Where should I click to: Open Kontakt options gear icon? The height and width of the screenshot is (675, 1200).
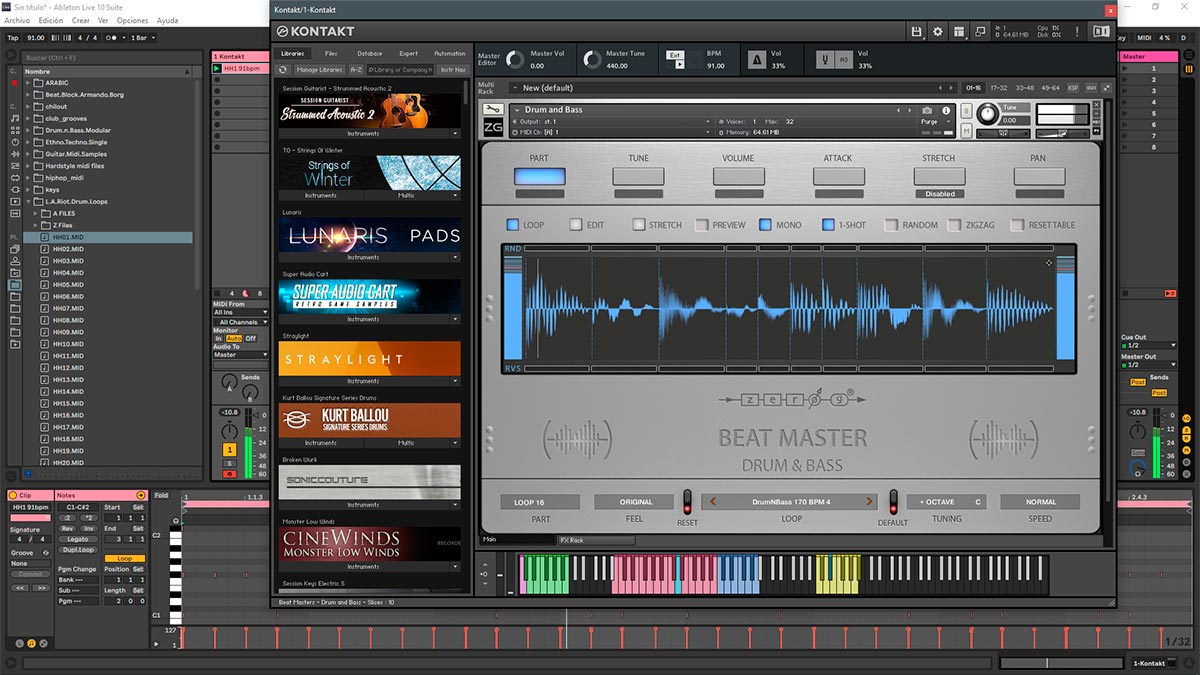click(x=938, y=32)
